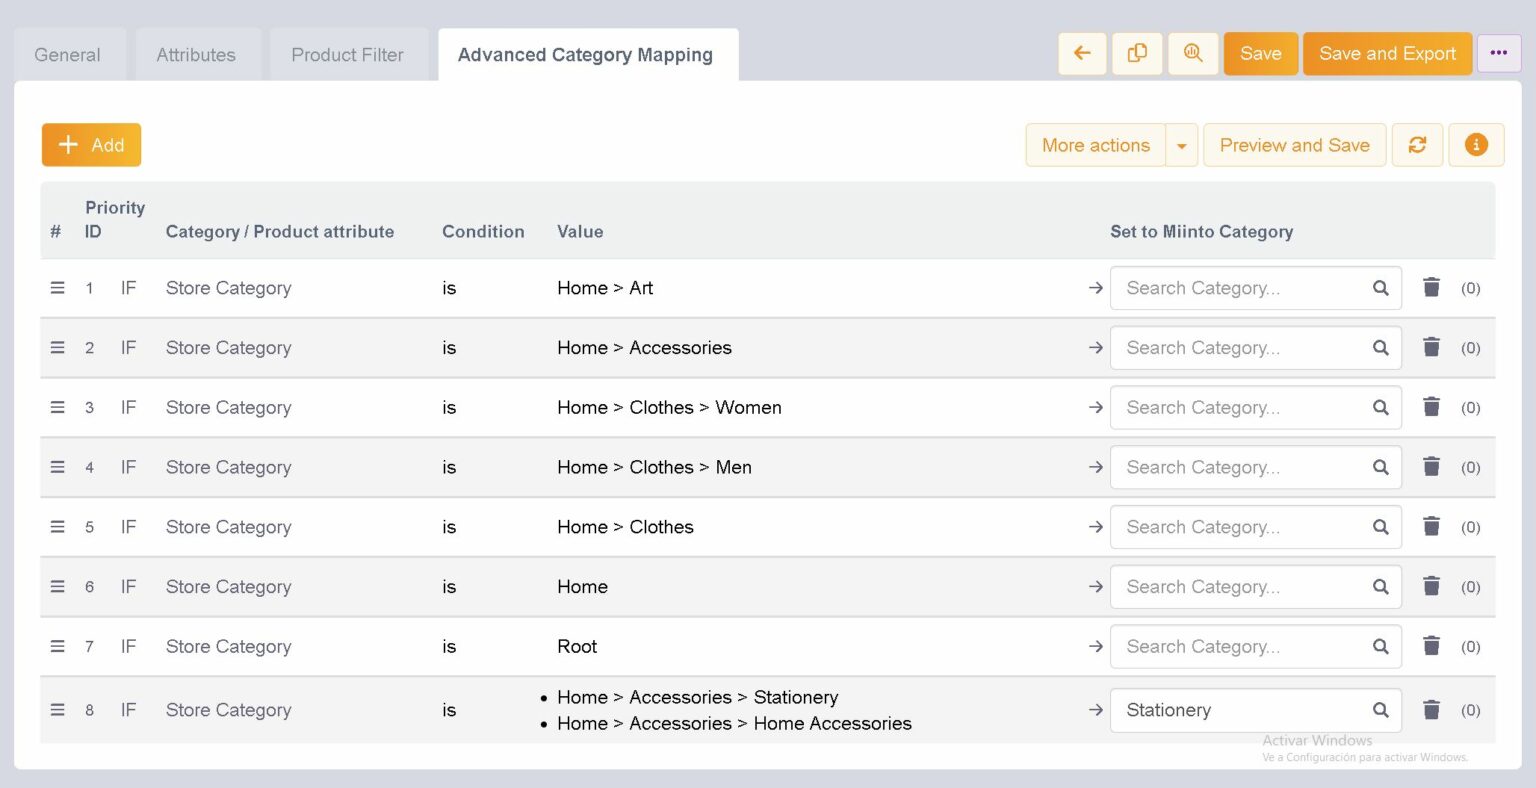Click the trash icon on the Home > Art rule
The image size is (1536, 788).
click(1431, 287)
